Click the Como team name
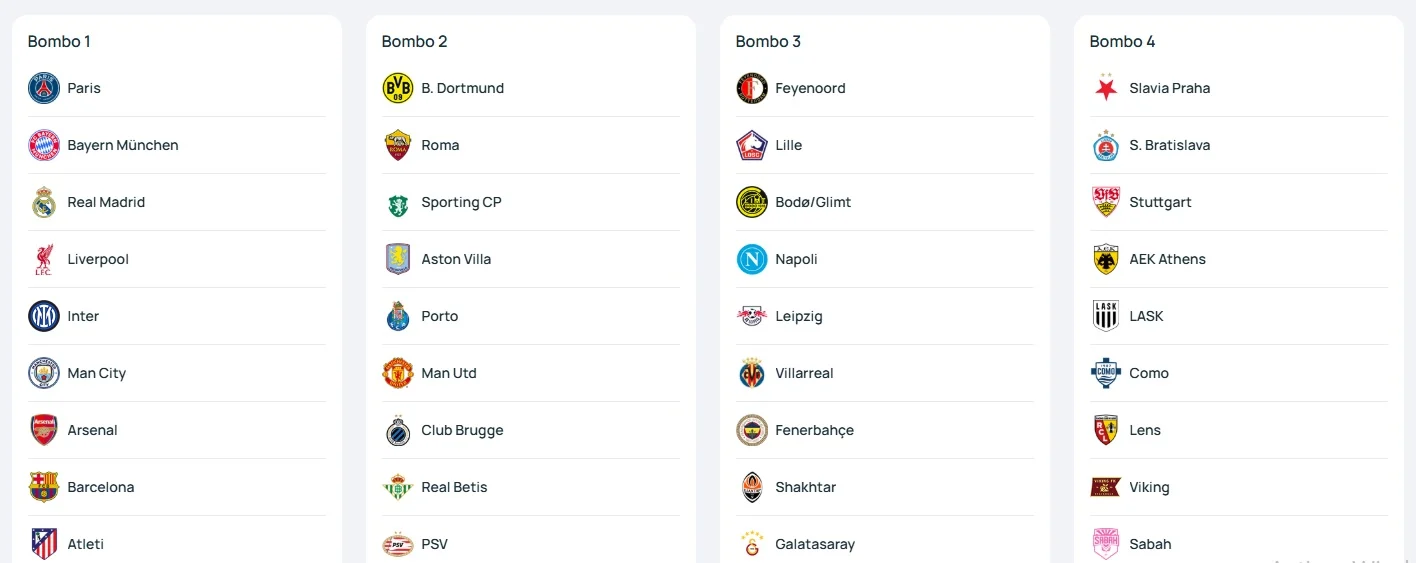This screenshot has height=563, width=1416. point(1149,373)
